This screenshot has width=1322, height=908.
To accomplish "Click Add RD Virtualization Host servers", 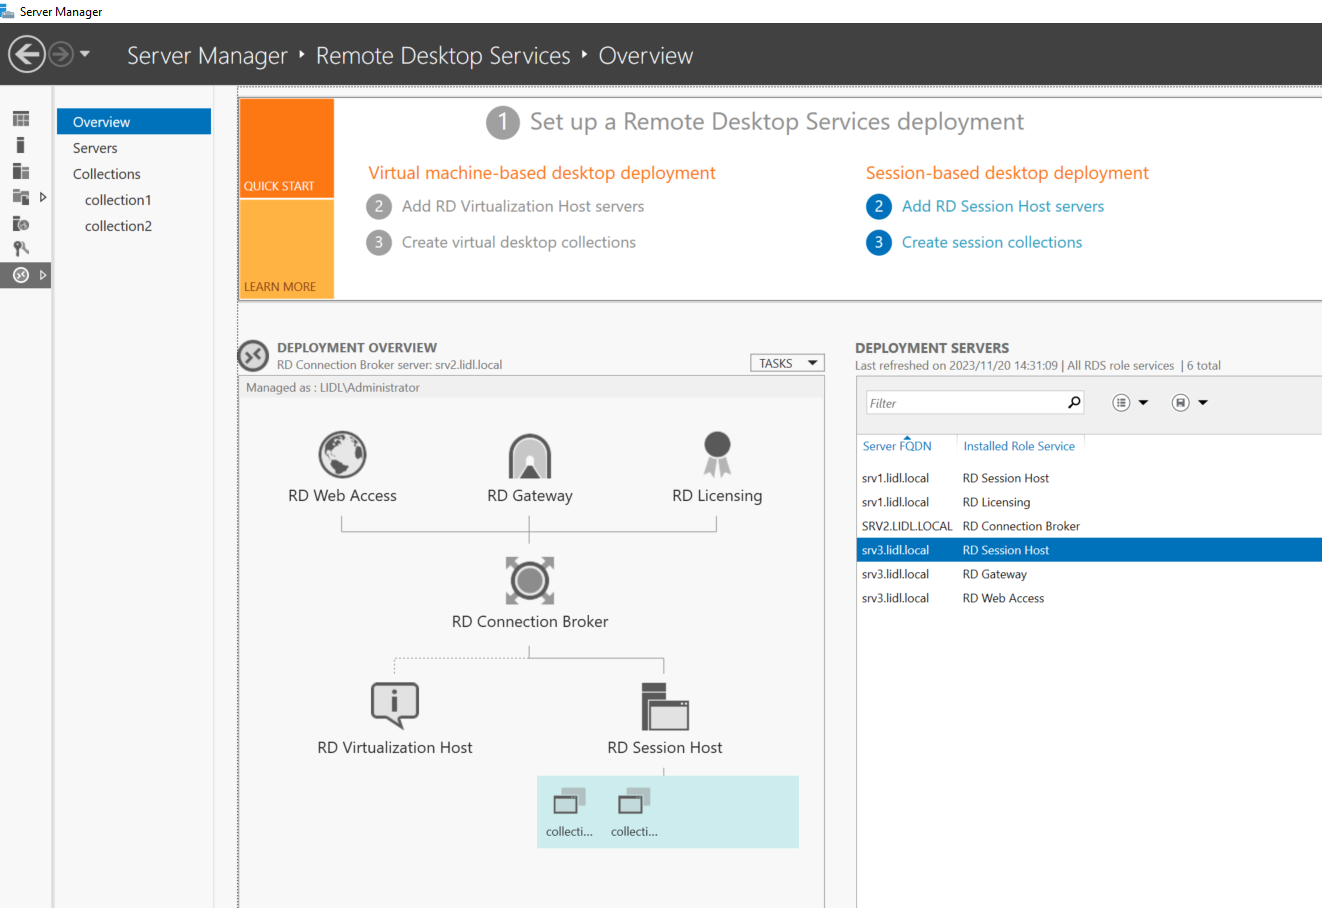I will [x=523, y=206].
